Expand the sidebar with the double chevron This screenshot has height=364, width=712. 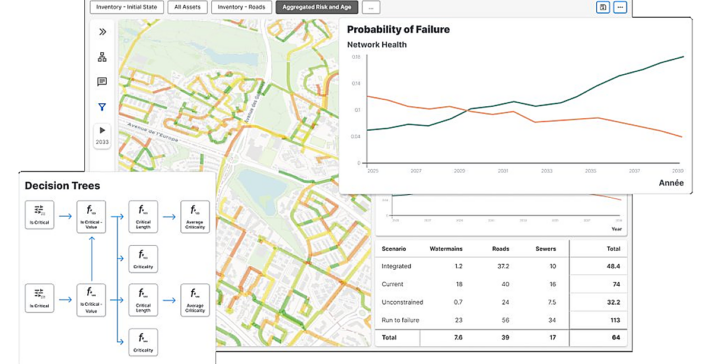click(103, 32)
